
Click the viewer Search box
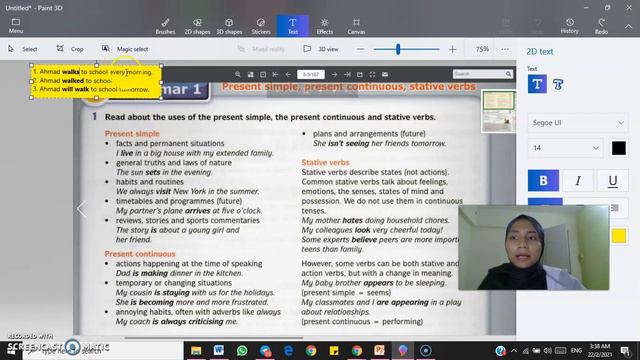pos(478,74)
